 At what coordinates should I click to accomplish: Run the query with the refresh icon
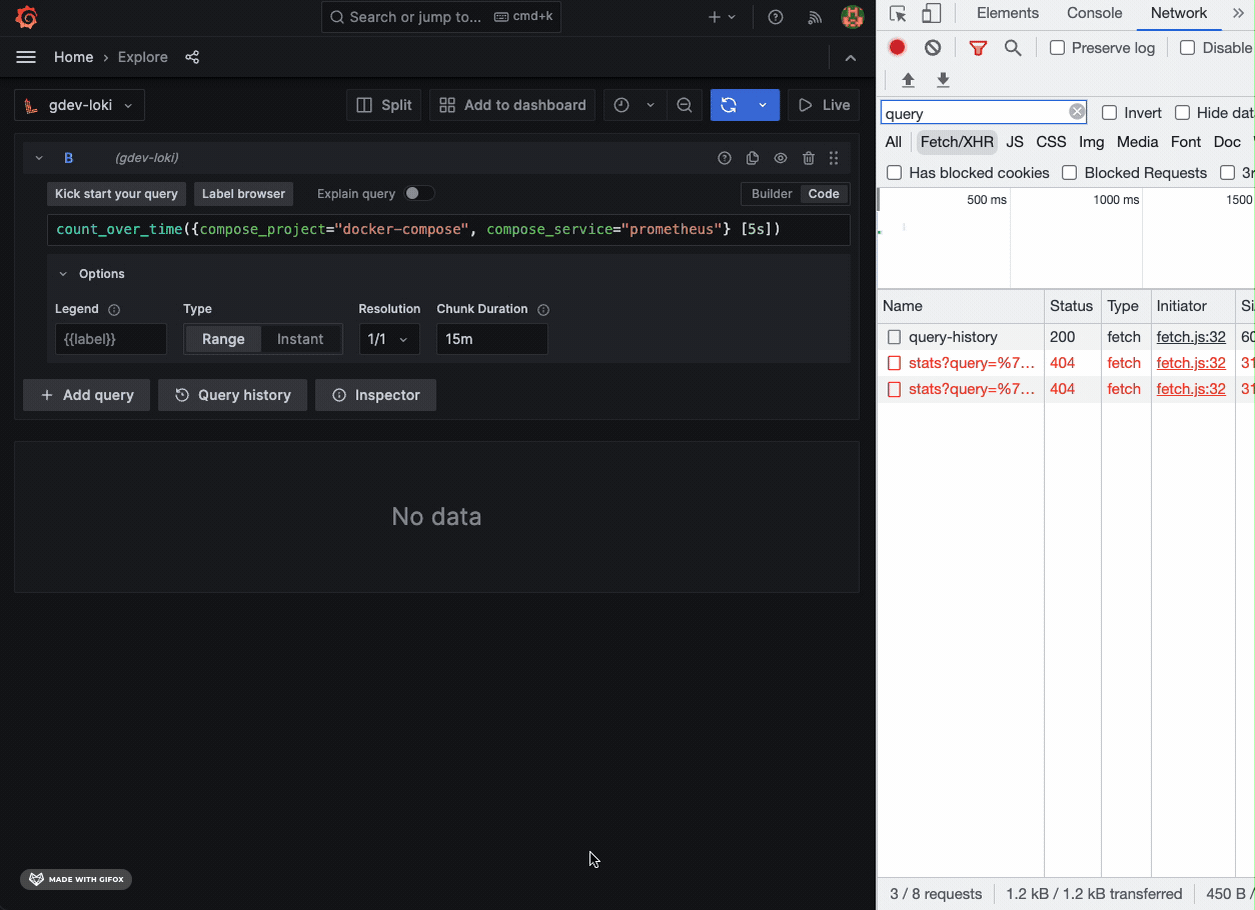pyautogui.click(x=731, y=104)
